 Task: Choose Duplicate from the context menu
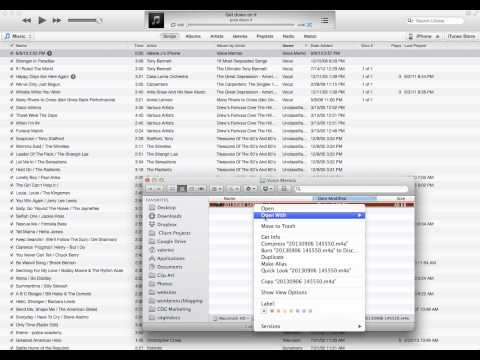click(309, 257)
